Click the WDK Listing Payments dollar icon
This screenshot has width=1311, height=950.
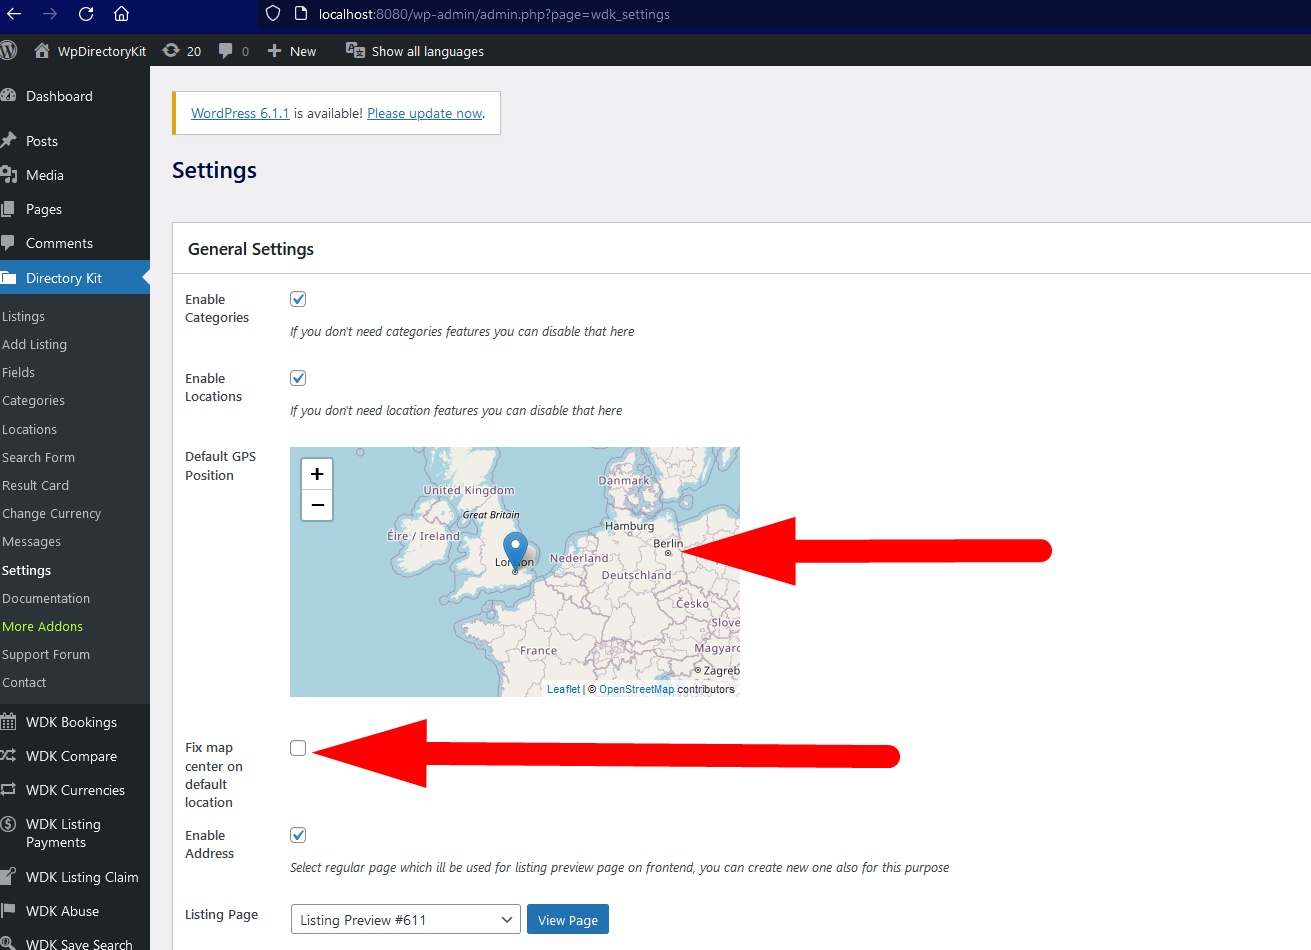(9, 824)
